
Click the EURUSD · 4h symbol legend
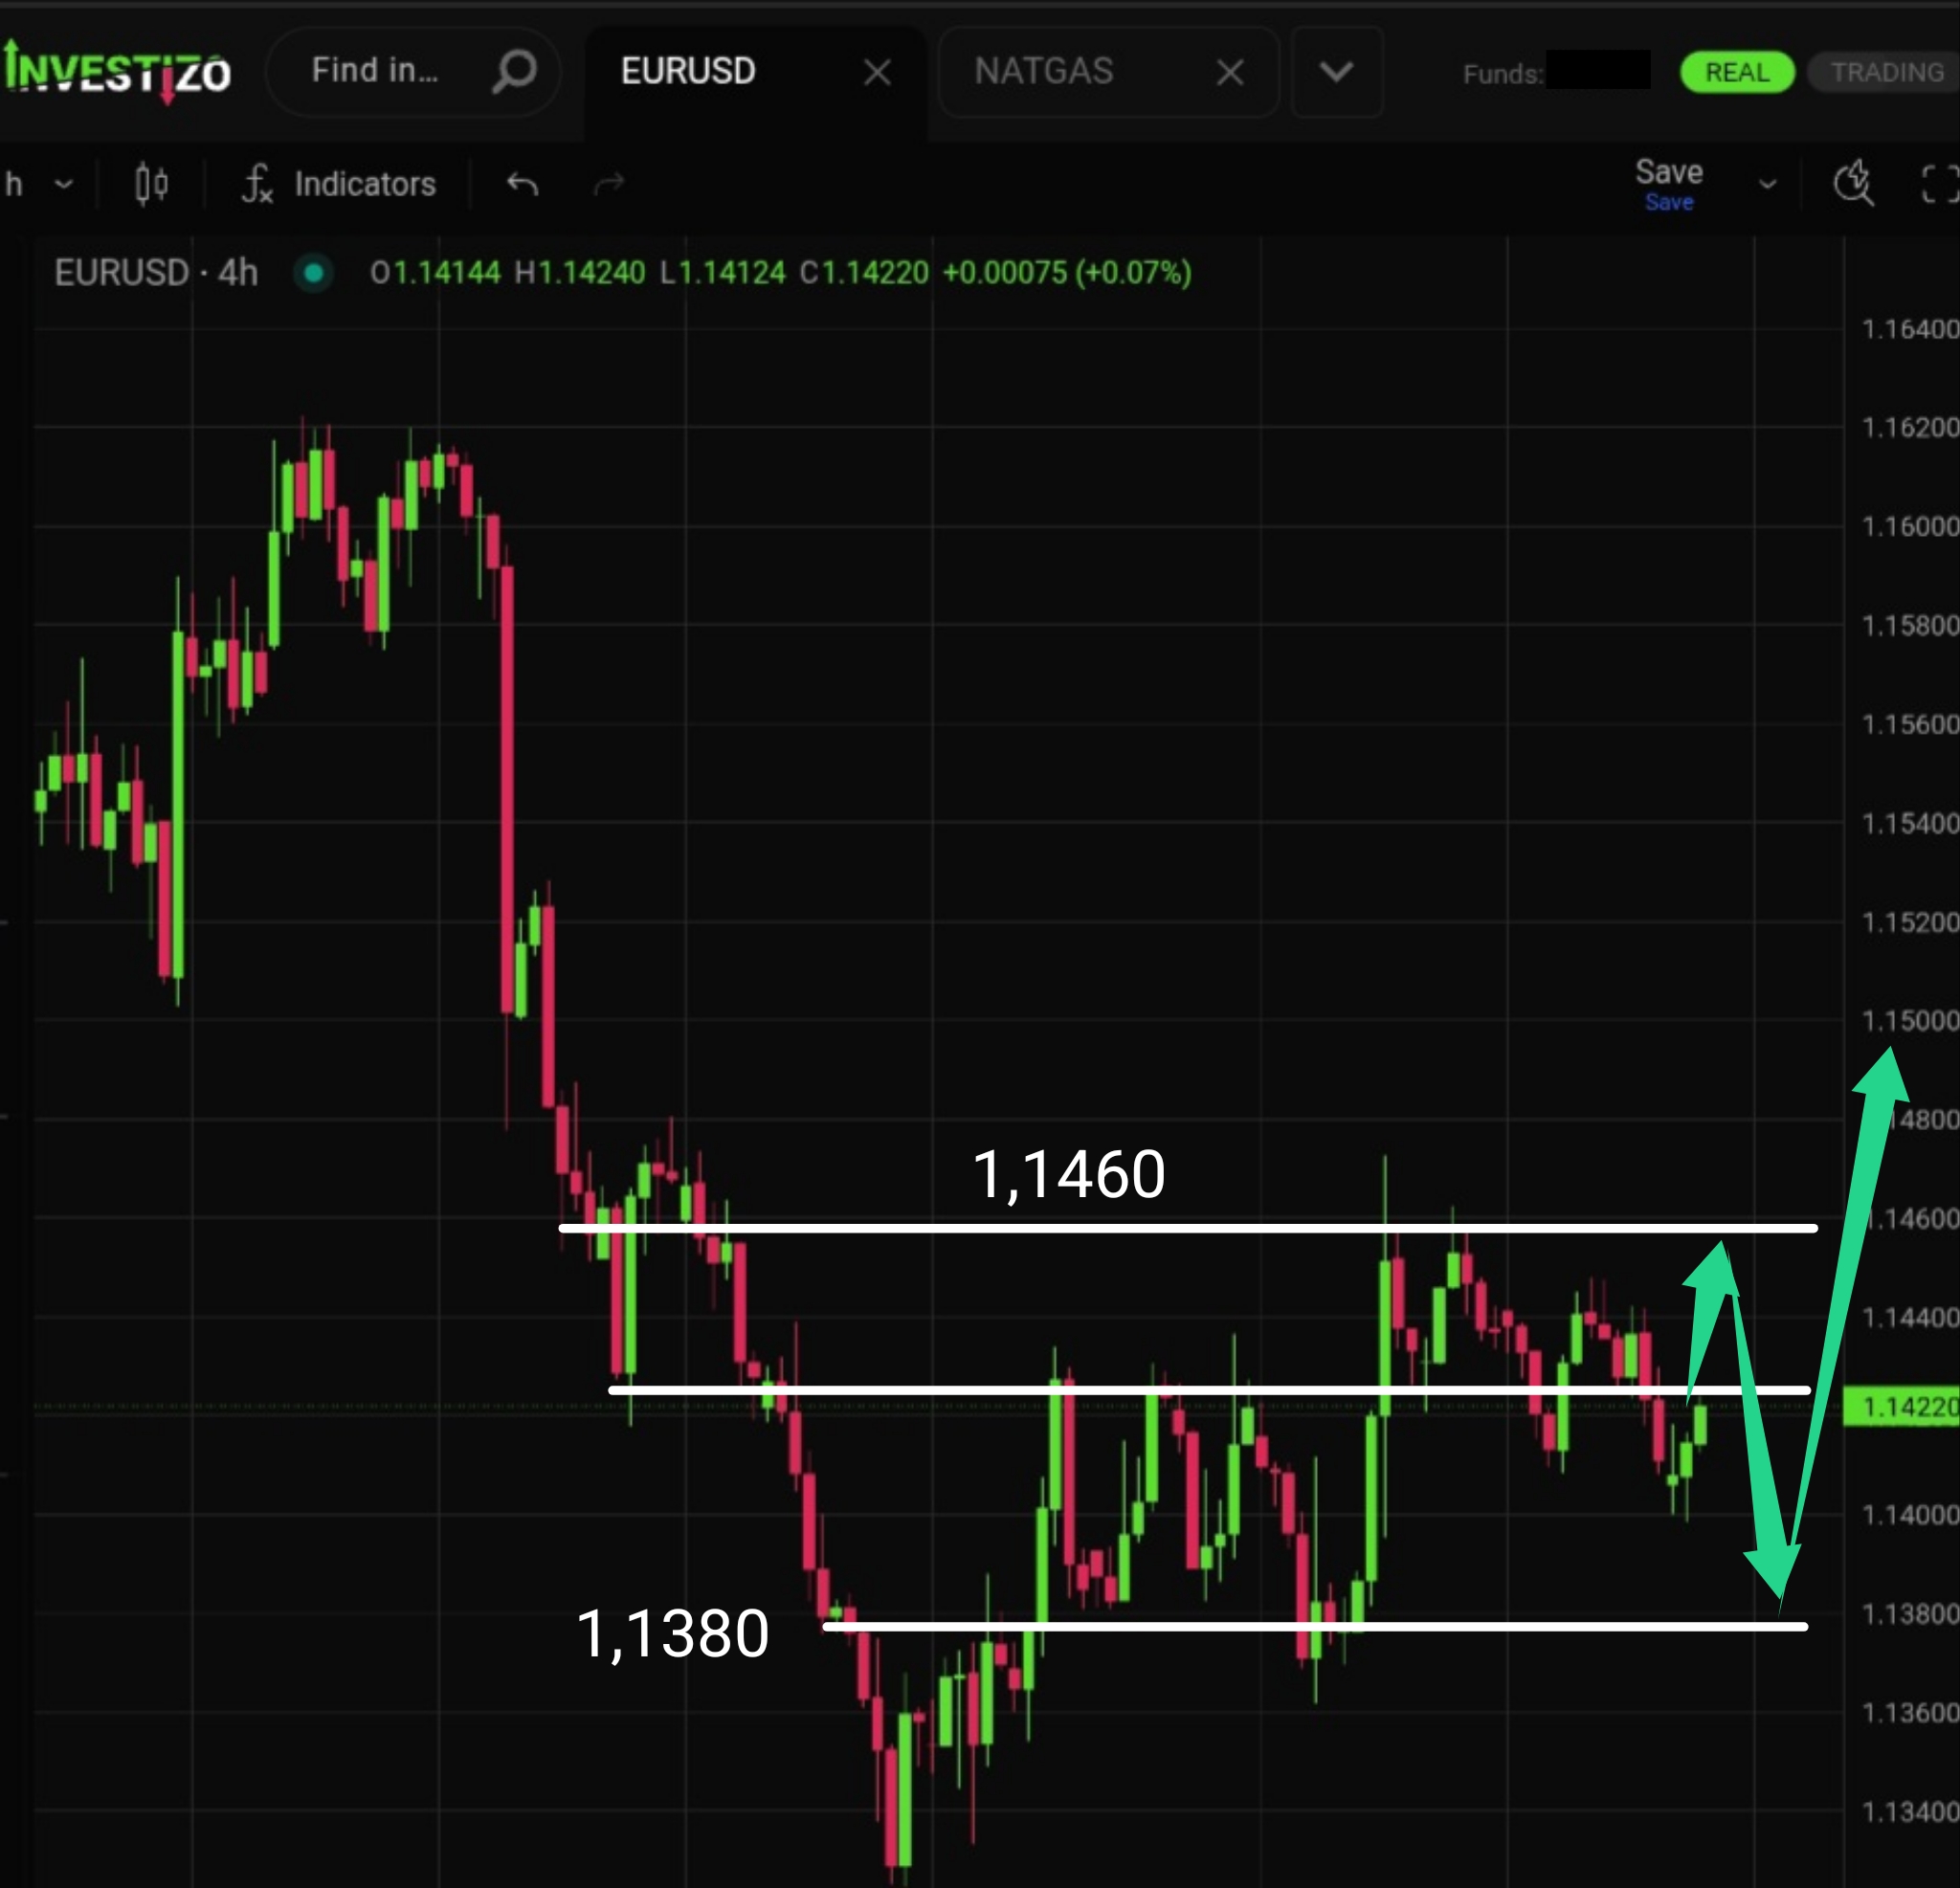156,272
